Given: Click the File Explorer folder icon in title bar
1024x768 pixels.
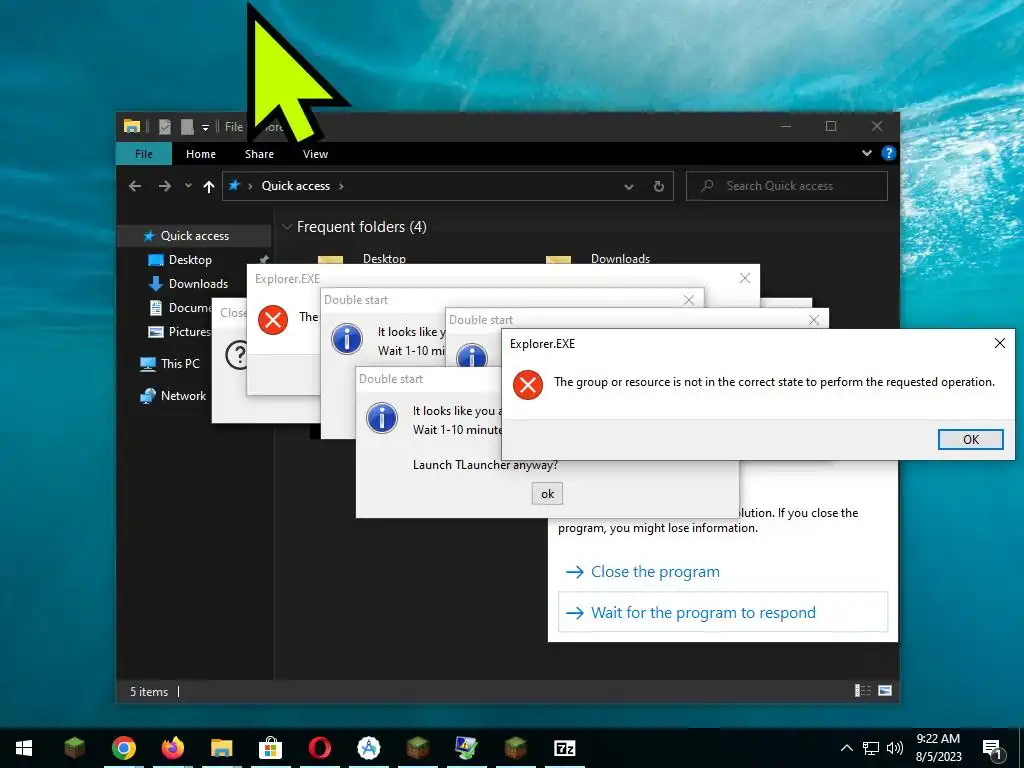Looking at the screenshot, I should click(x=132, y=126).
